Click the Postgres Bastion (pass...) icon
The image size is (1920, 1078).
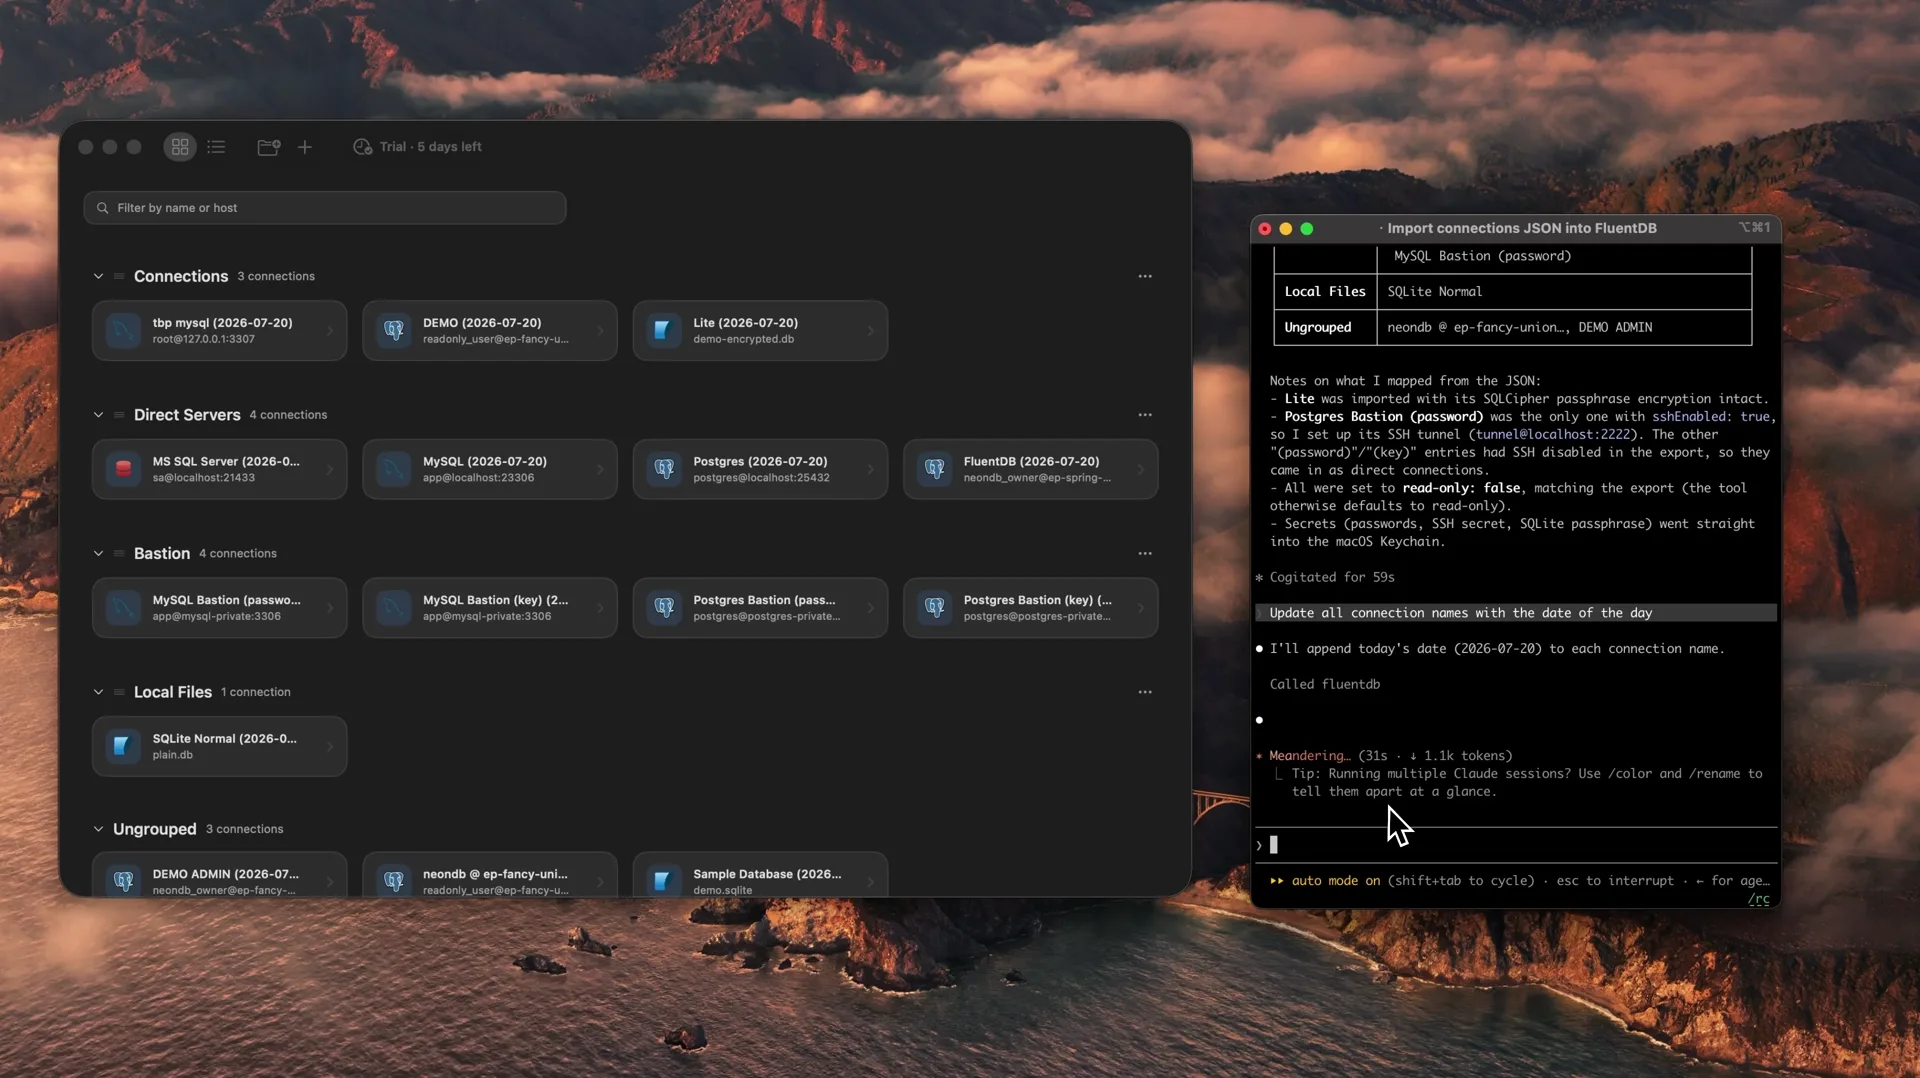[664, 607]
